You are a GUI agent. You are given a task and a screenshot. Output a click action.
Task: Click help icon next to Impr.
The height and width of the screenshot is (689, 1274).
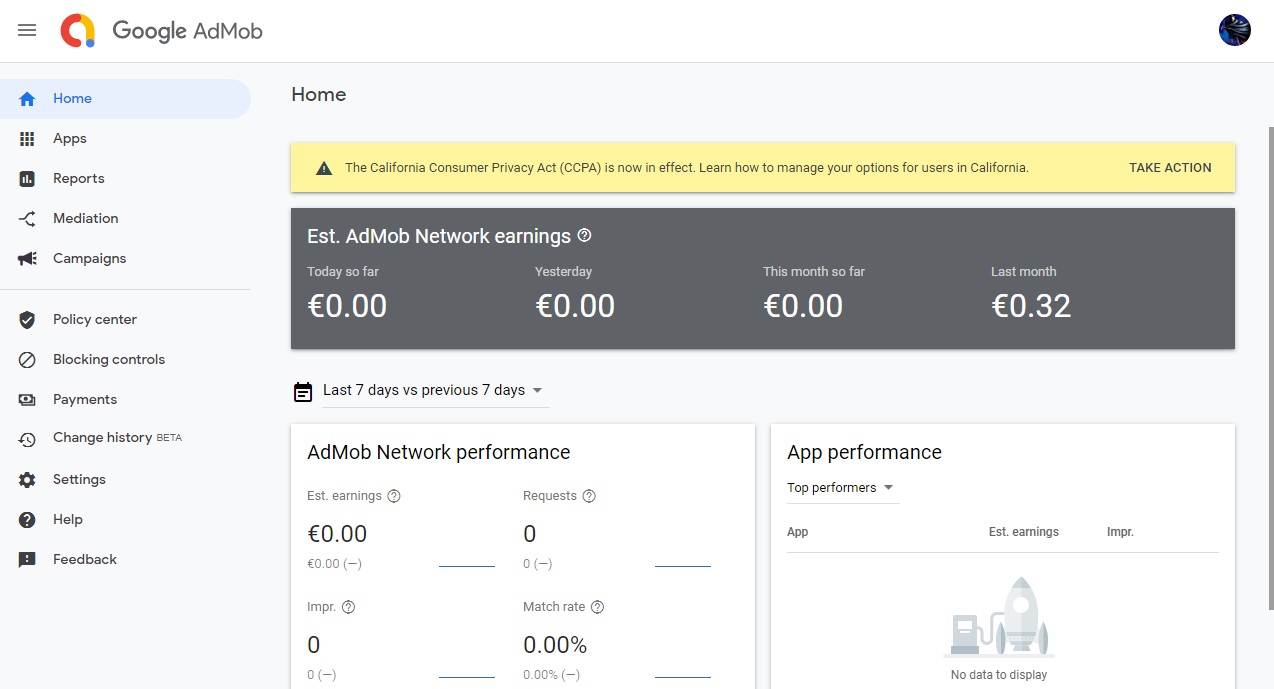(348, 607)
